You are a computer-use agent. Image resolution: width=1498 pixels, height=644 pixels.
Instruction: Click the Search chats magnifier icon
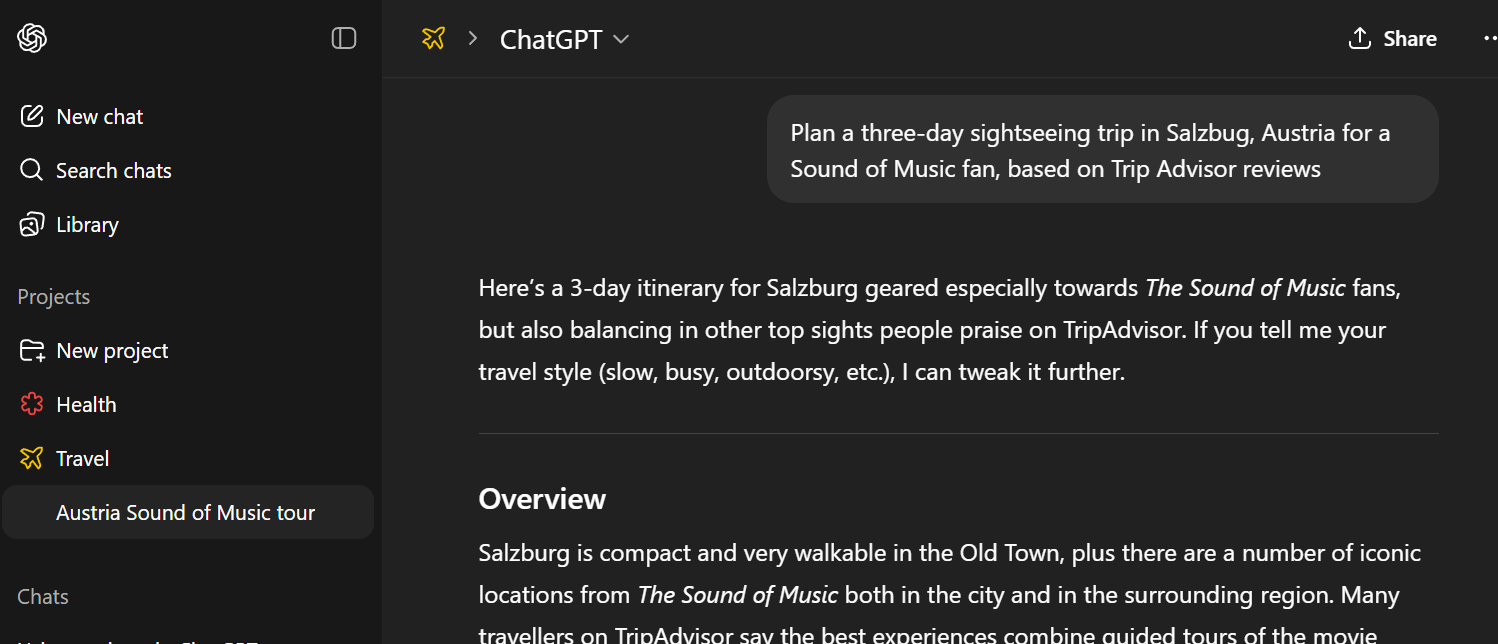(x=32, y=170)
